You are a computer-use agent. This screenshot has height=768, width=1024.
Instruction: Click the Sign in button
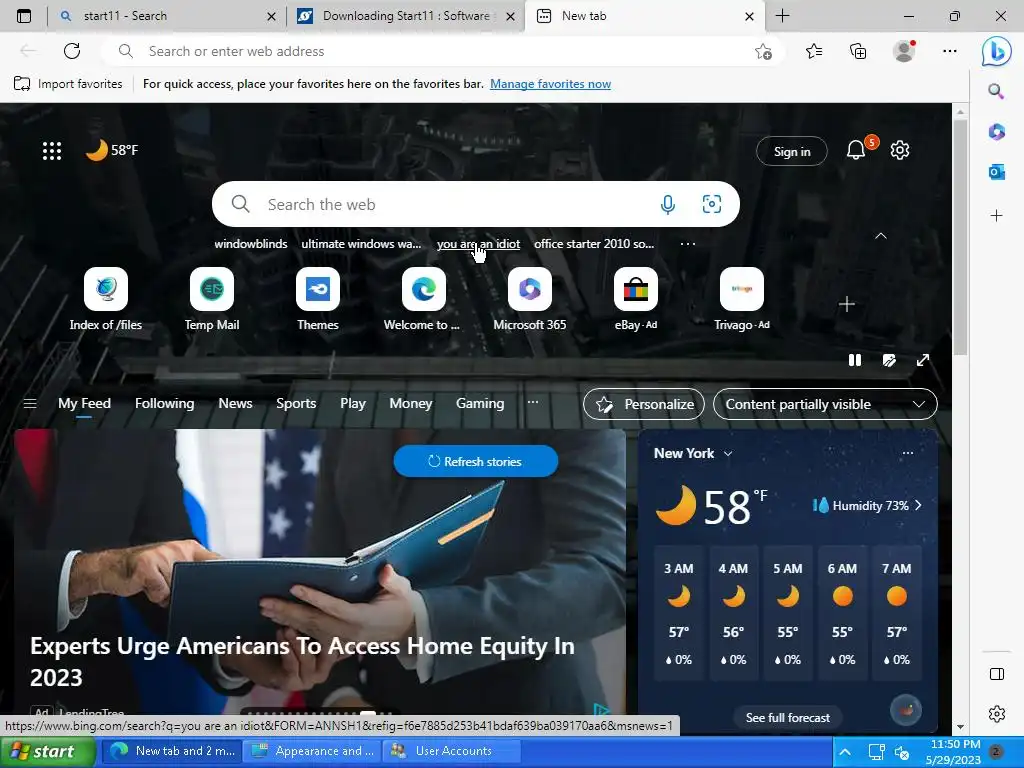(x=792, y=152)
